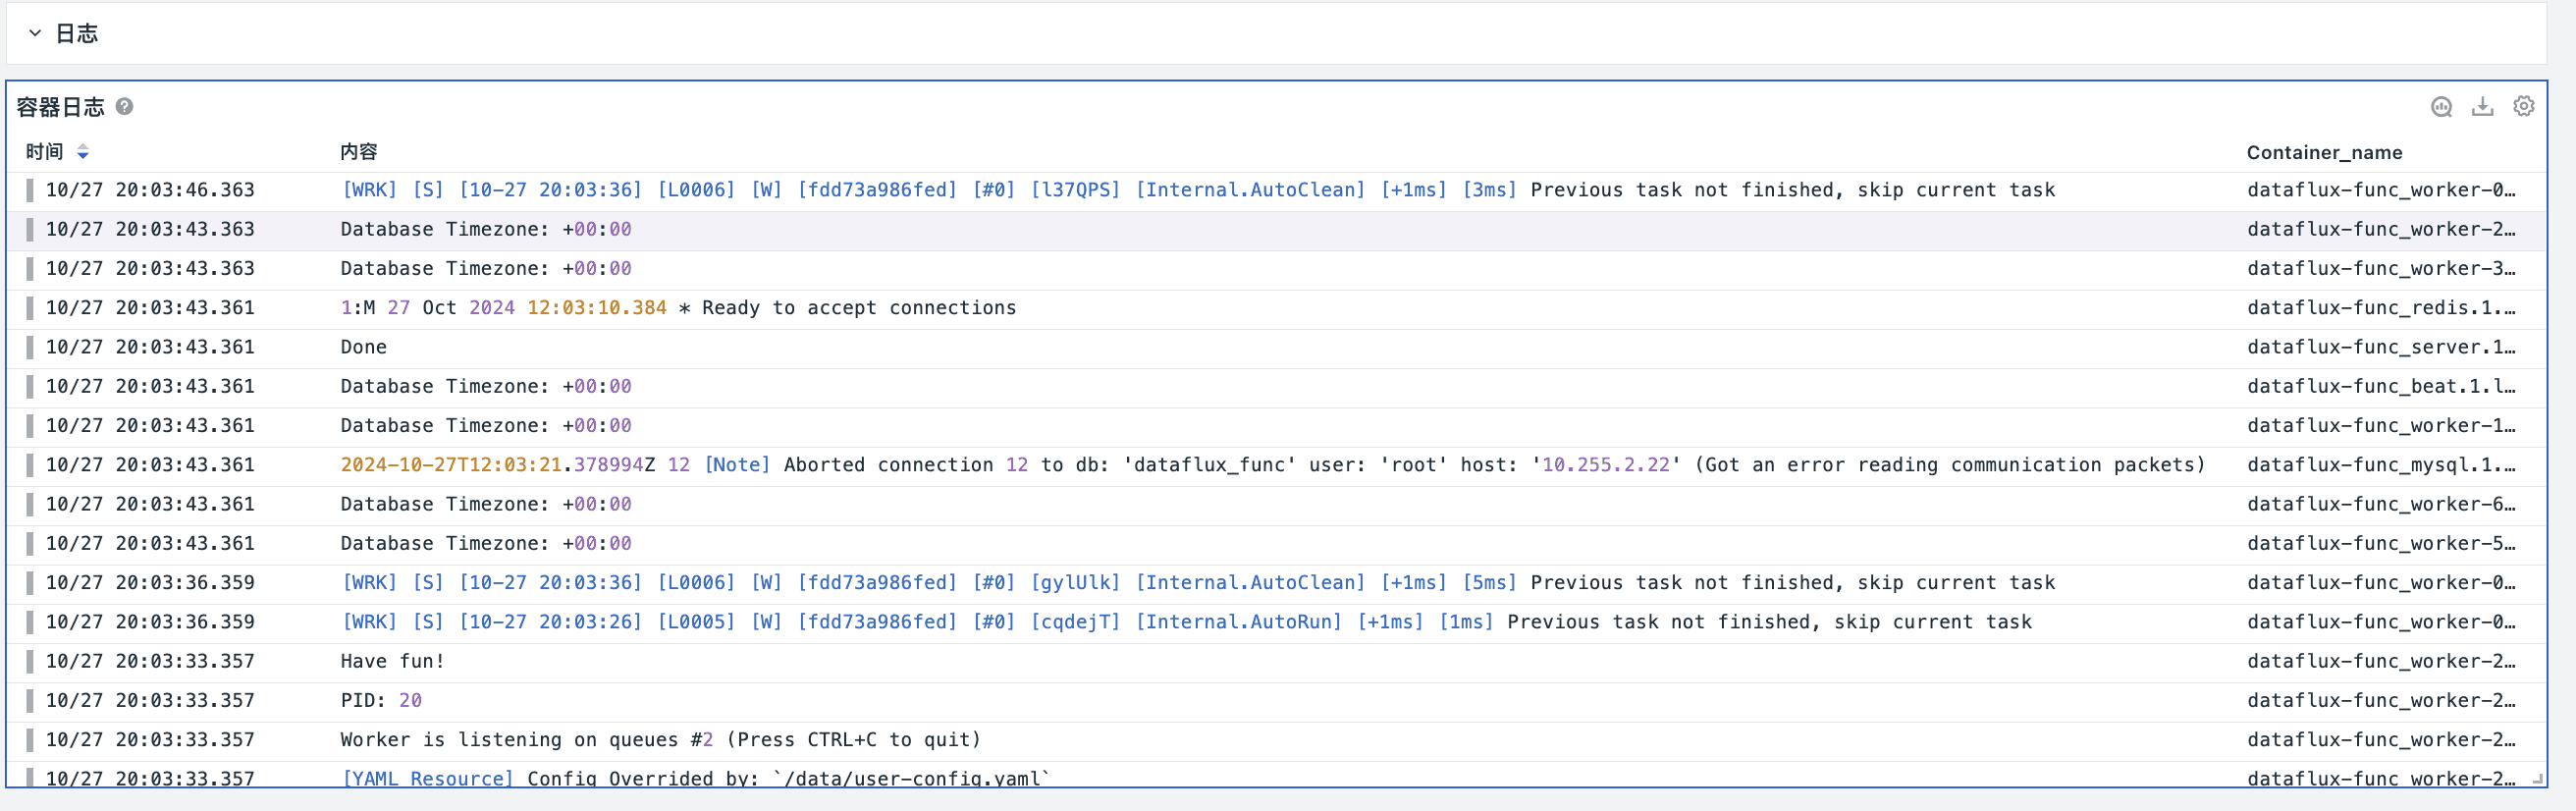This screenshot has height=811, width=2576.
Task: Click the 时间 column header label
Action: [x=44, y=152]
